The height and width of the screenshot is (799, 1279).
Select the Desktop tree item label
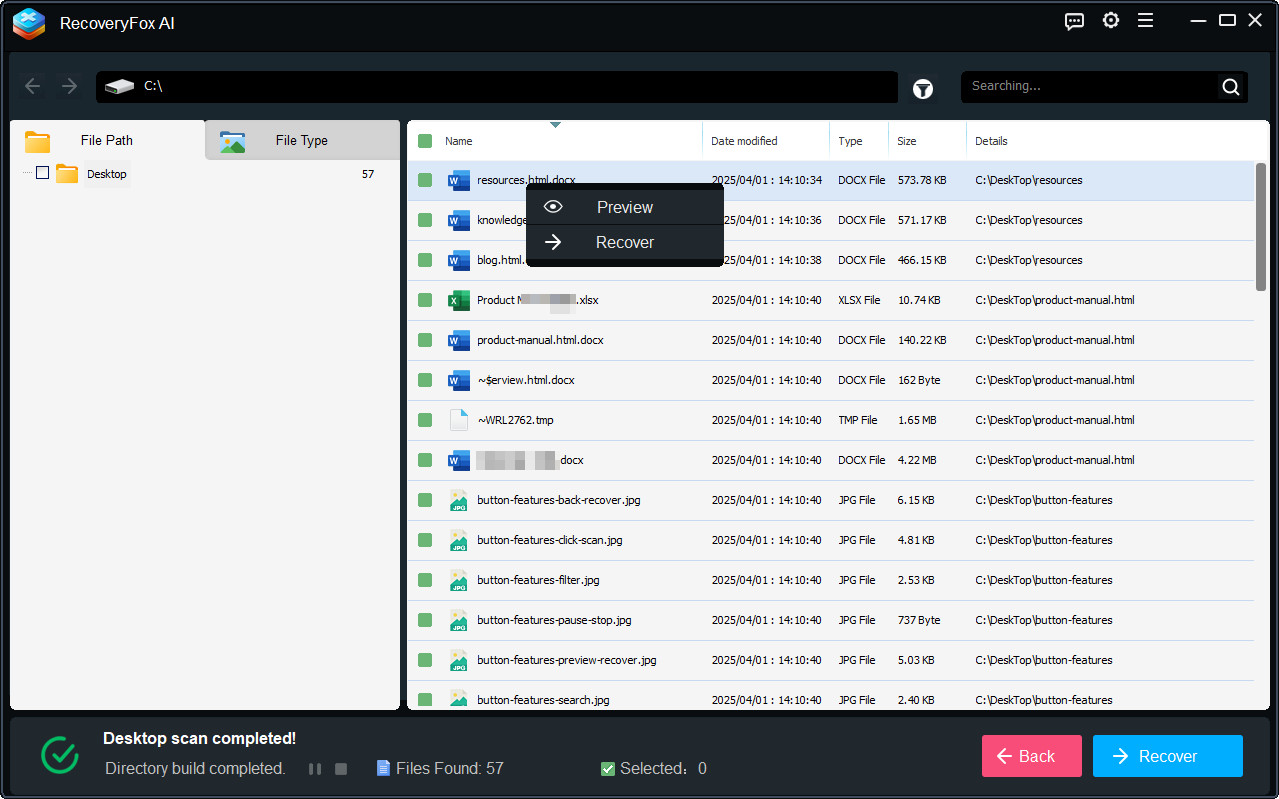tap(107, 174)
